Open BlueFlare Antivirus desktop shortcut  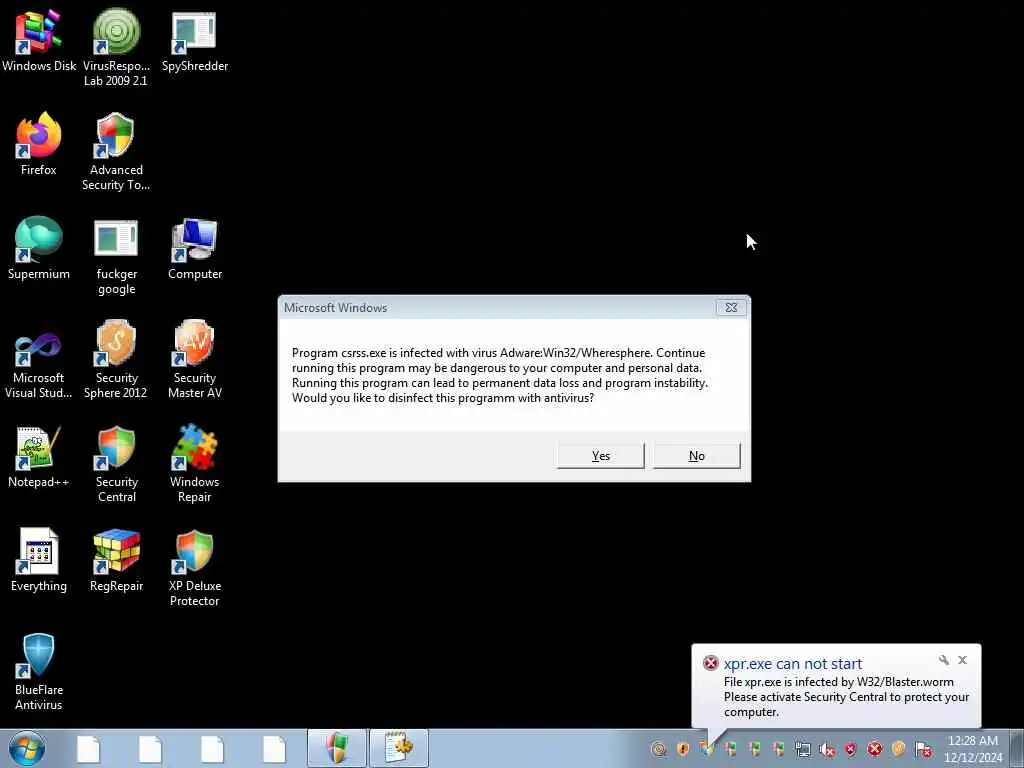[x=39, y=671]
